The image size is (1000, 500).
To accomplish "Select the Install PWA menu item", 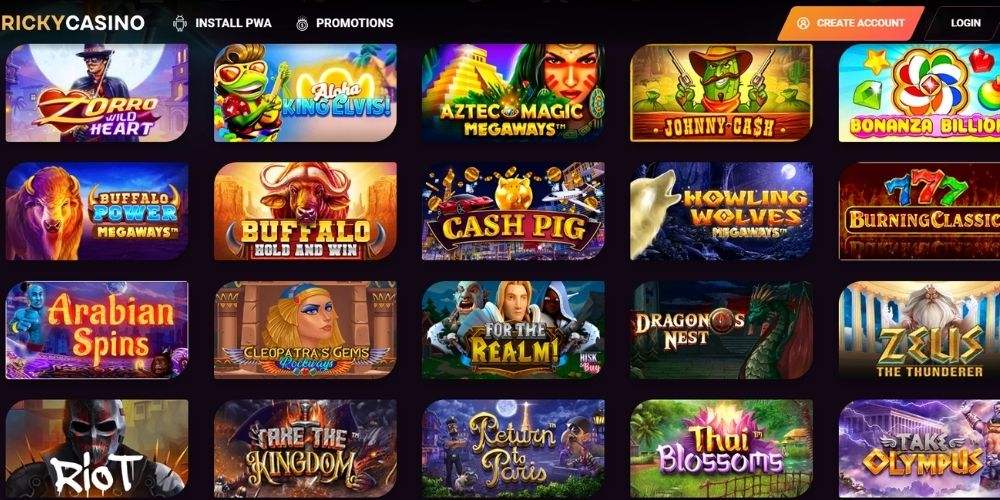I will (233, 23).
